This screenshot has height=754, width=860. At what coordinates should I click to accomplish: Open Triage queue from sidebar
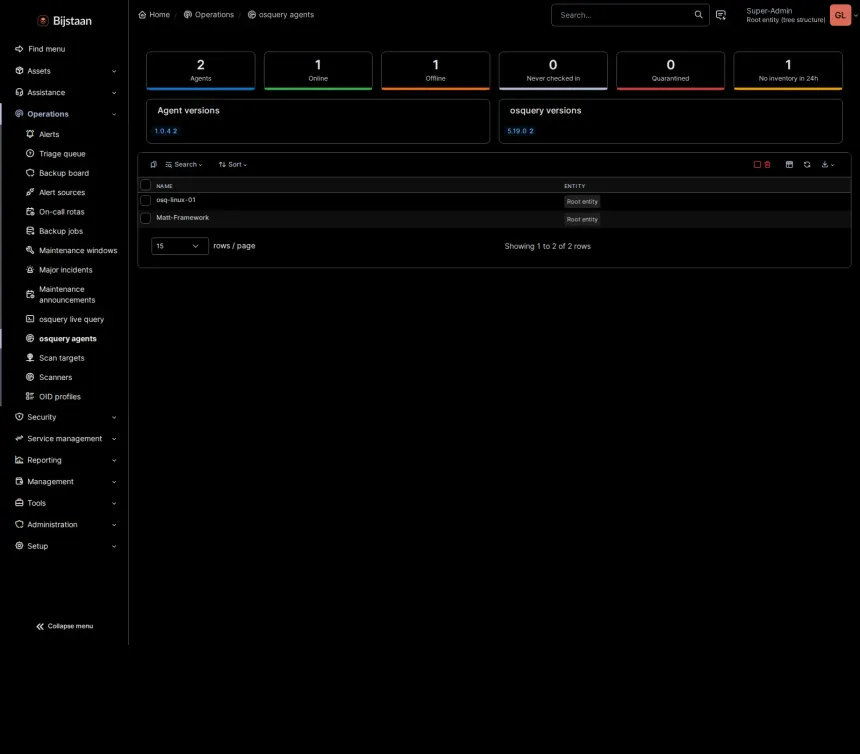[x=61, y=154]
